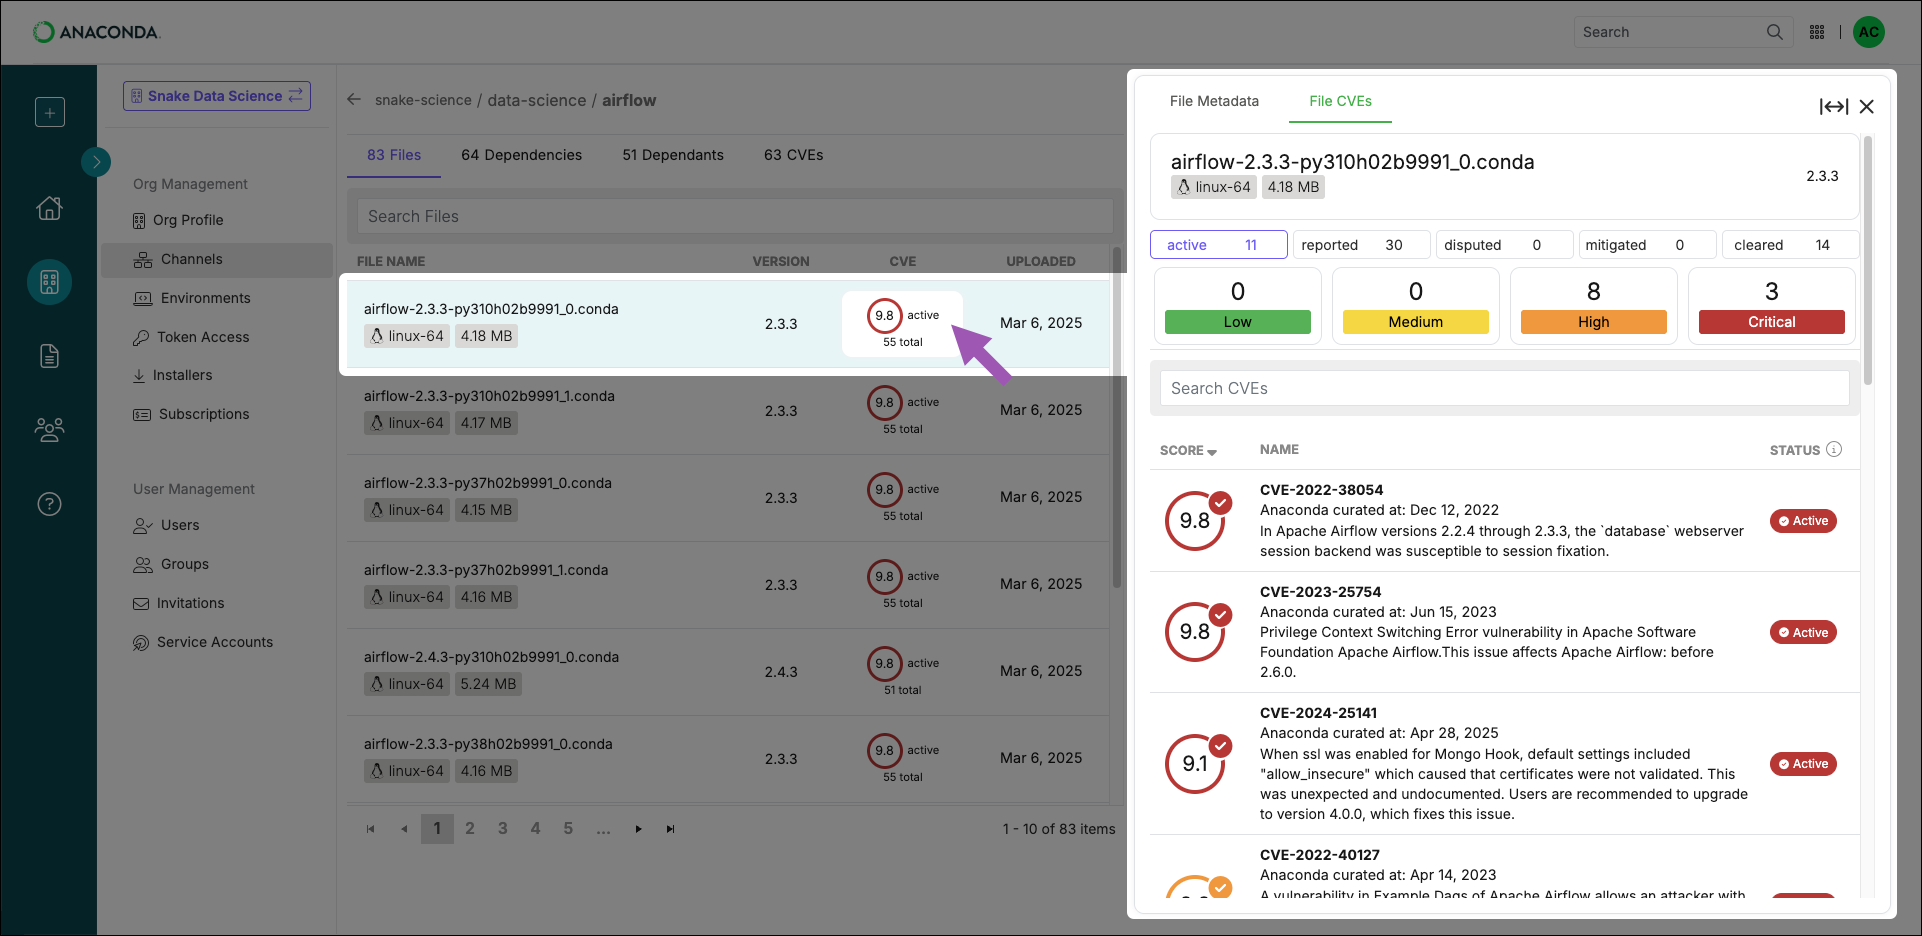Switch to the 51 Dependants tab
The image size is (1922, 936).
point(673,155)
